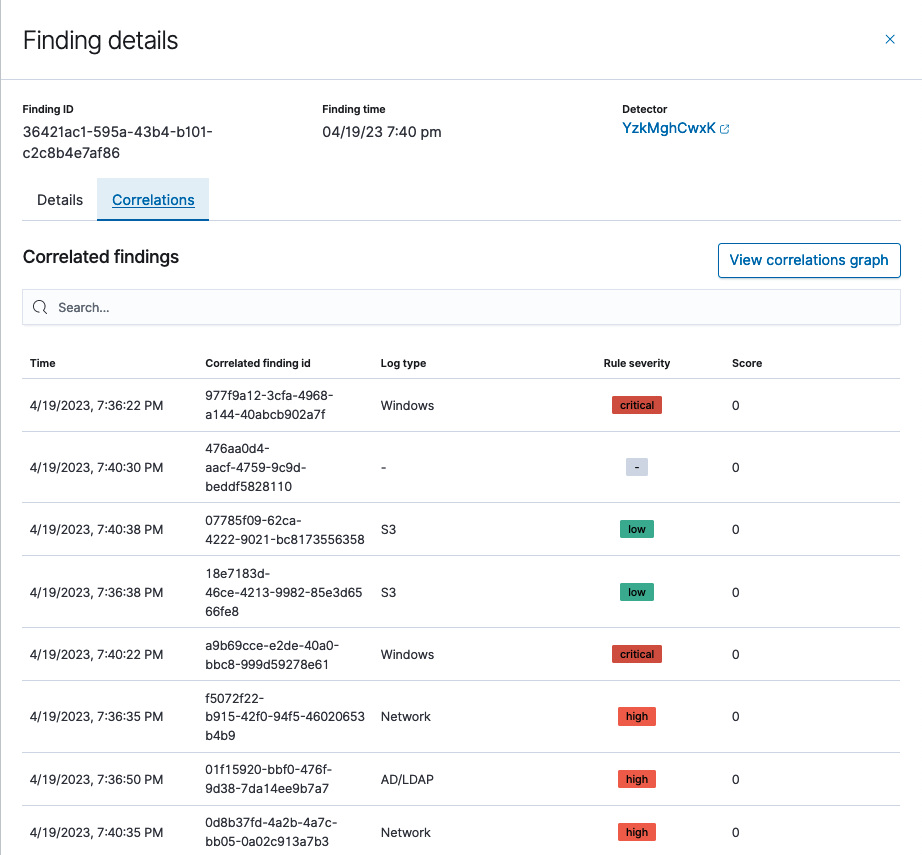The height and width of the screenshot is (855, 922).
Task: Sort by the Time column header
Action: (x=43, y=363)
